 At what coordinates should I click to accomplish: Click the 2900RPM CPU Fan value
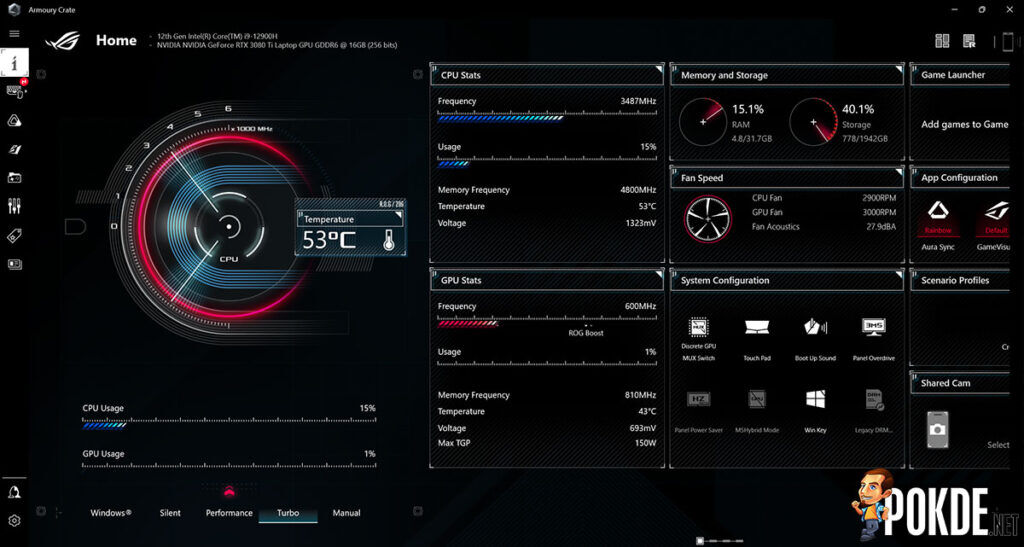coord(879,198)
